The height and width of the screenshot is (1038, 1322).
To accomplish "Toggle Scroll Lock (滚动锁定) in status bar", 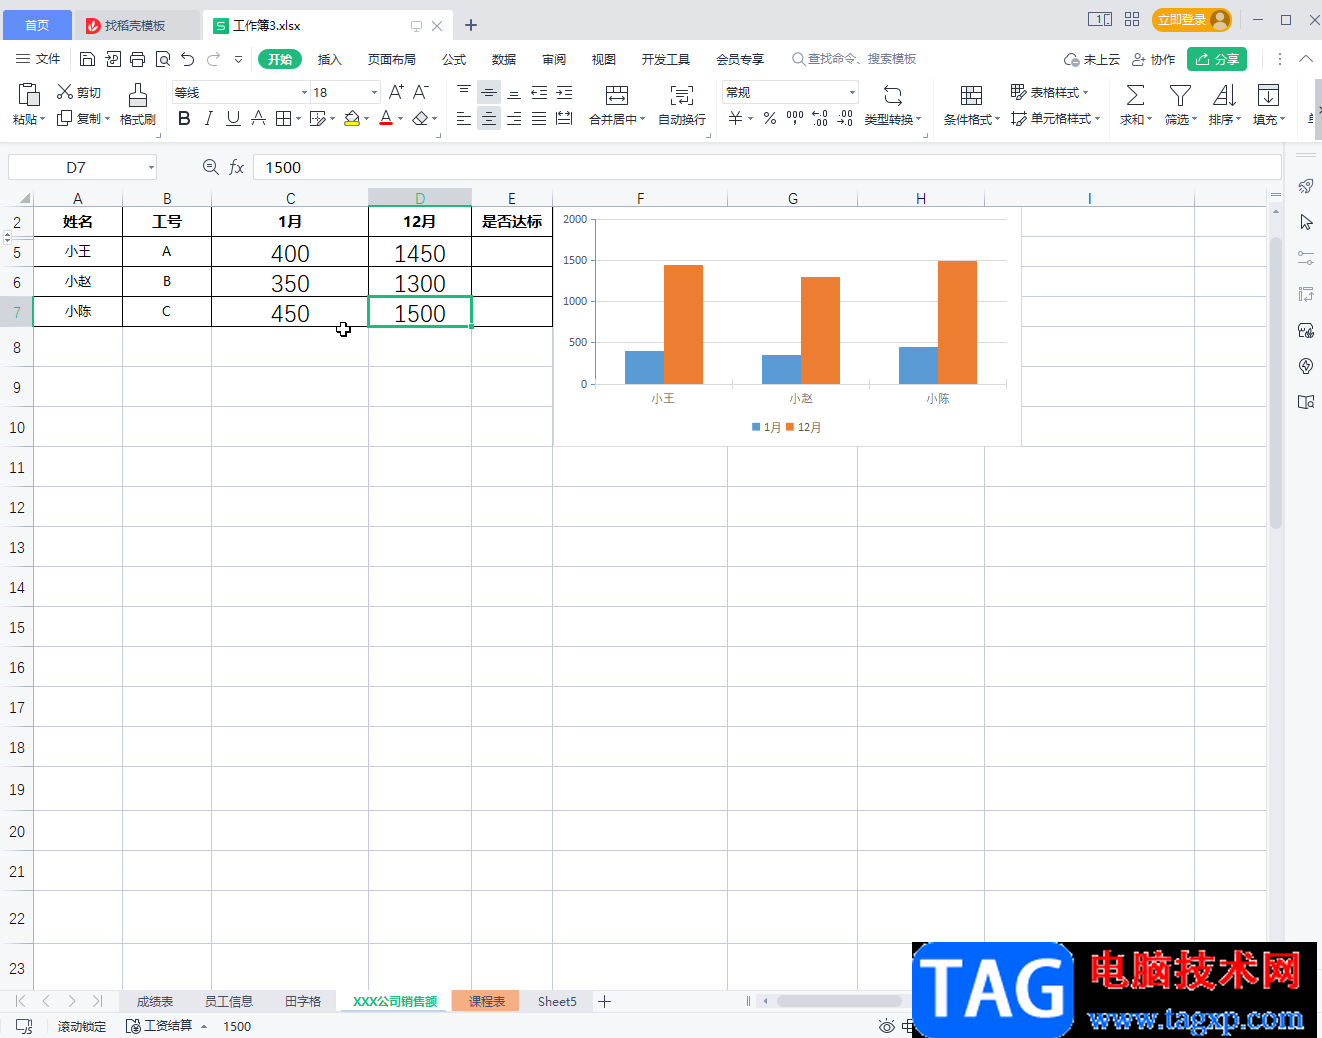I will (82, 1026).
